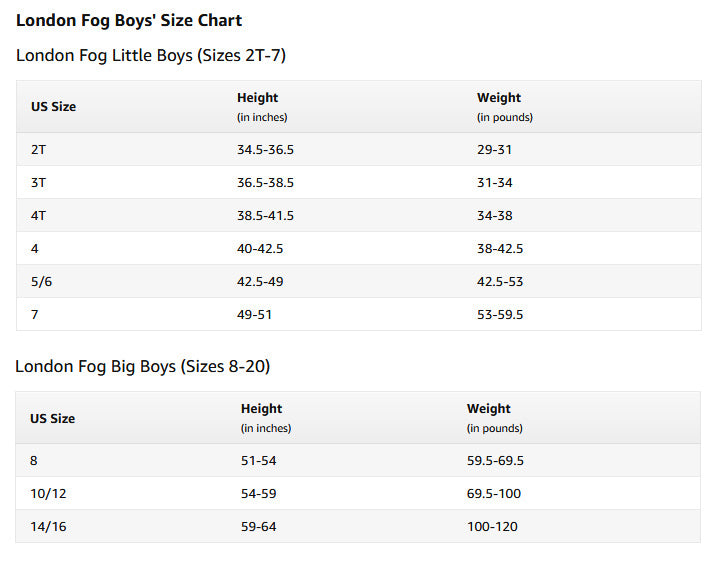Click the Little Boys (Sizes 2T-7) heading
The width and height of the screenshot is (720, 580).
coord(151,55)
